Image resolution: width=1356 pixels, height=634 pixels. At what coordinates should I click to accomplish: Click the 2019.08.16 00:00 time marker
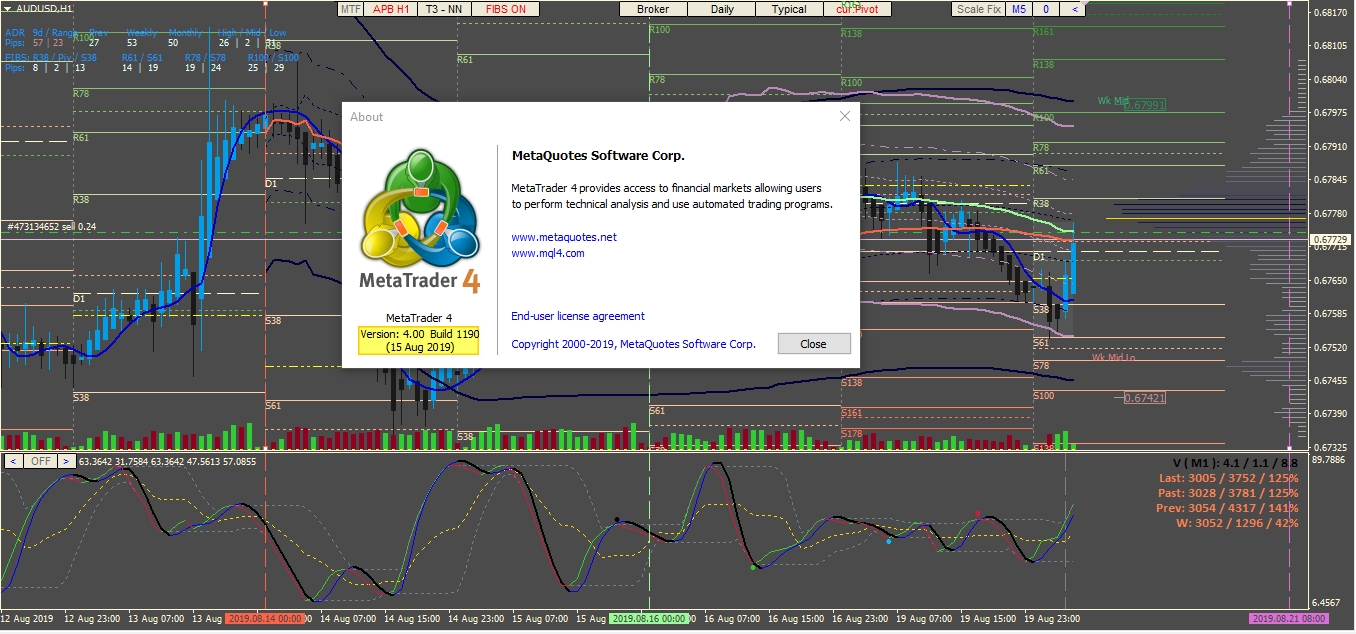tap(649, 619)
